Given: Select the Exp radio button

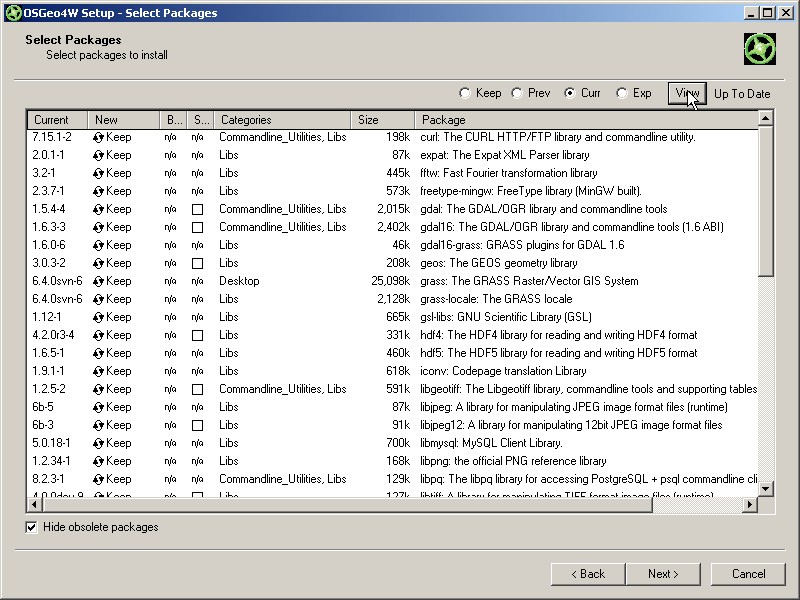Looking at the screenshot, I should 621,93.
